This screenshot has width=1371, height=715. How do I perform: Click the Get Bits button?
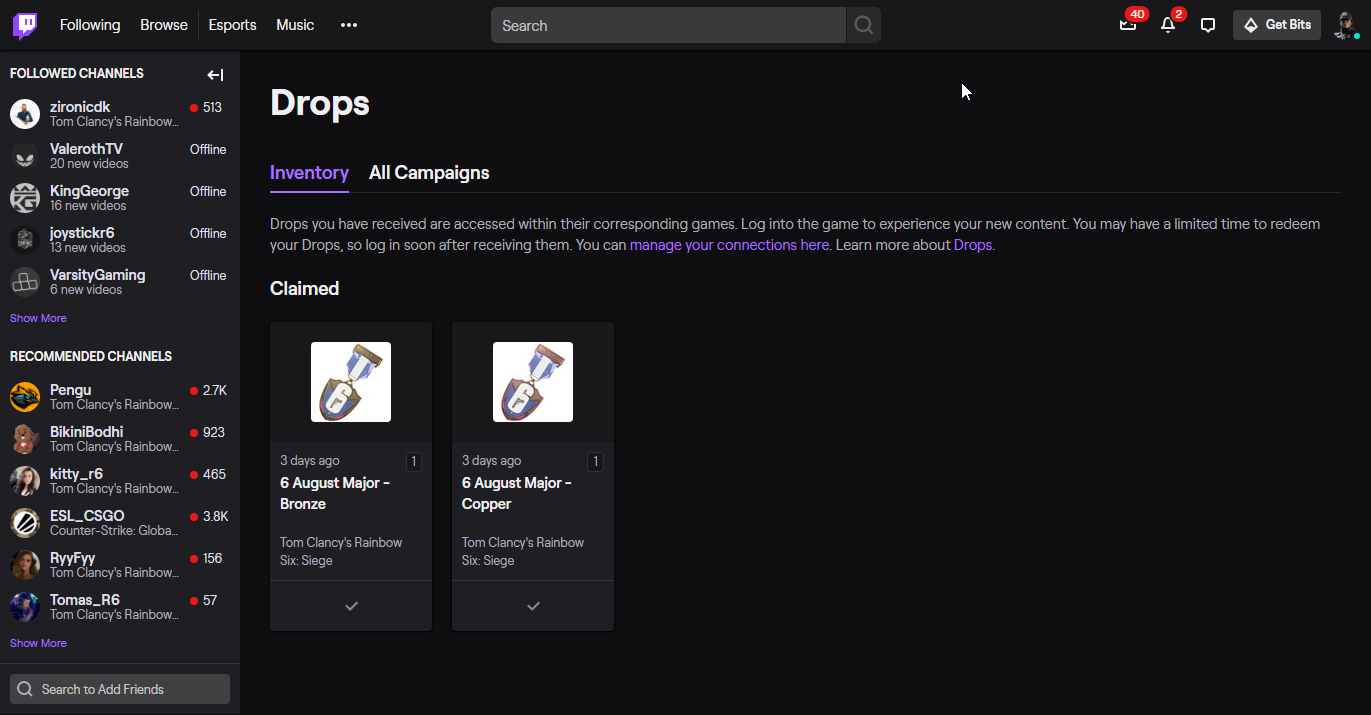pos(1277,25)
